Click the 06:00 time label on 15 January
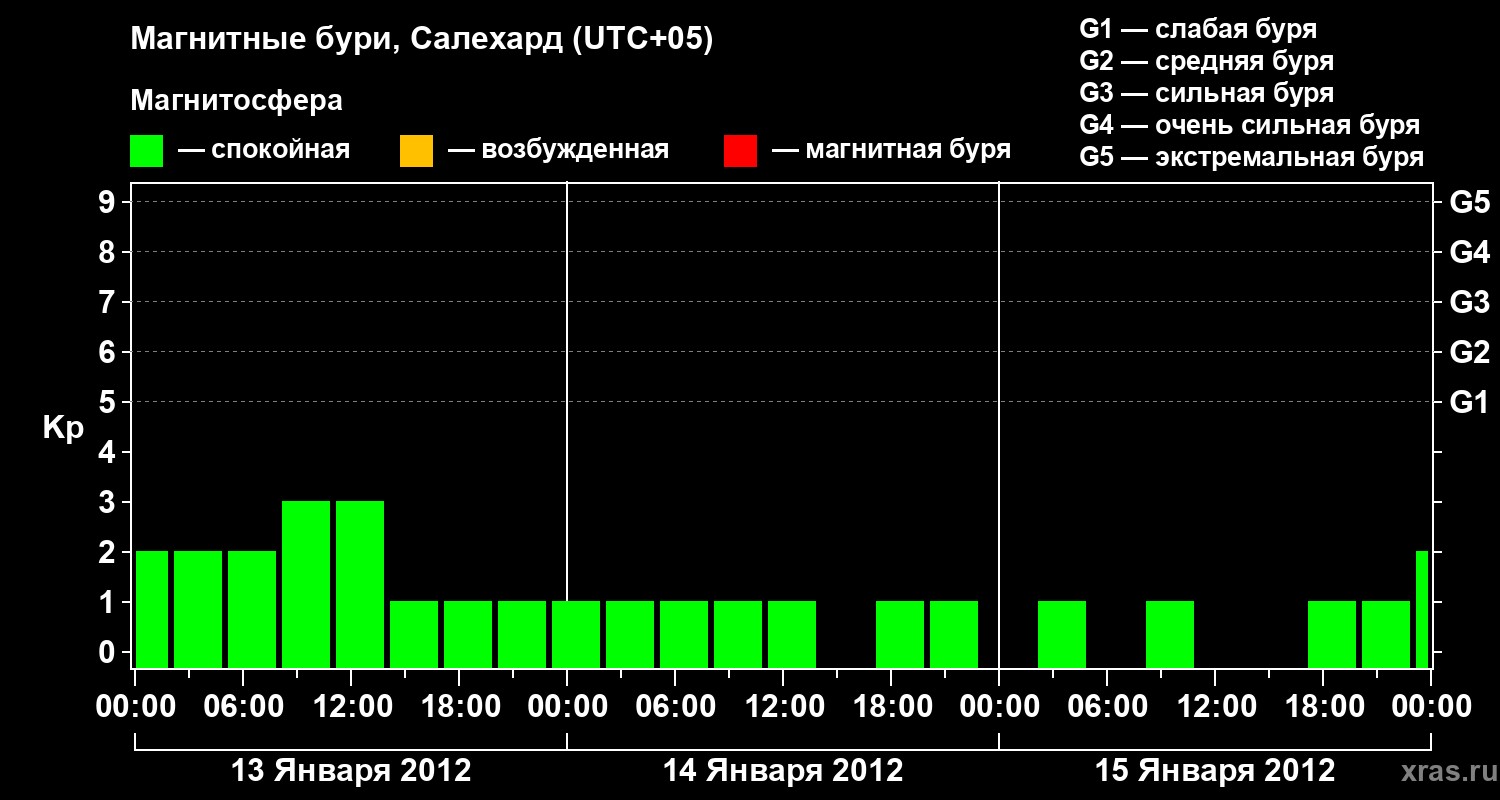 coord(1107,706)
